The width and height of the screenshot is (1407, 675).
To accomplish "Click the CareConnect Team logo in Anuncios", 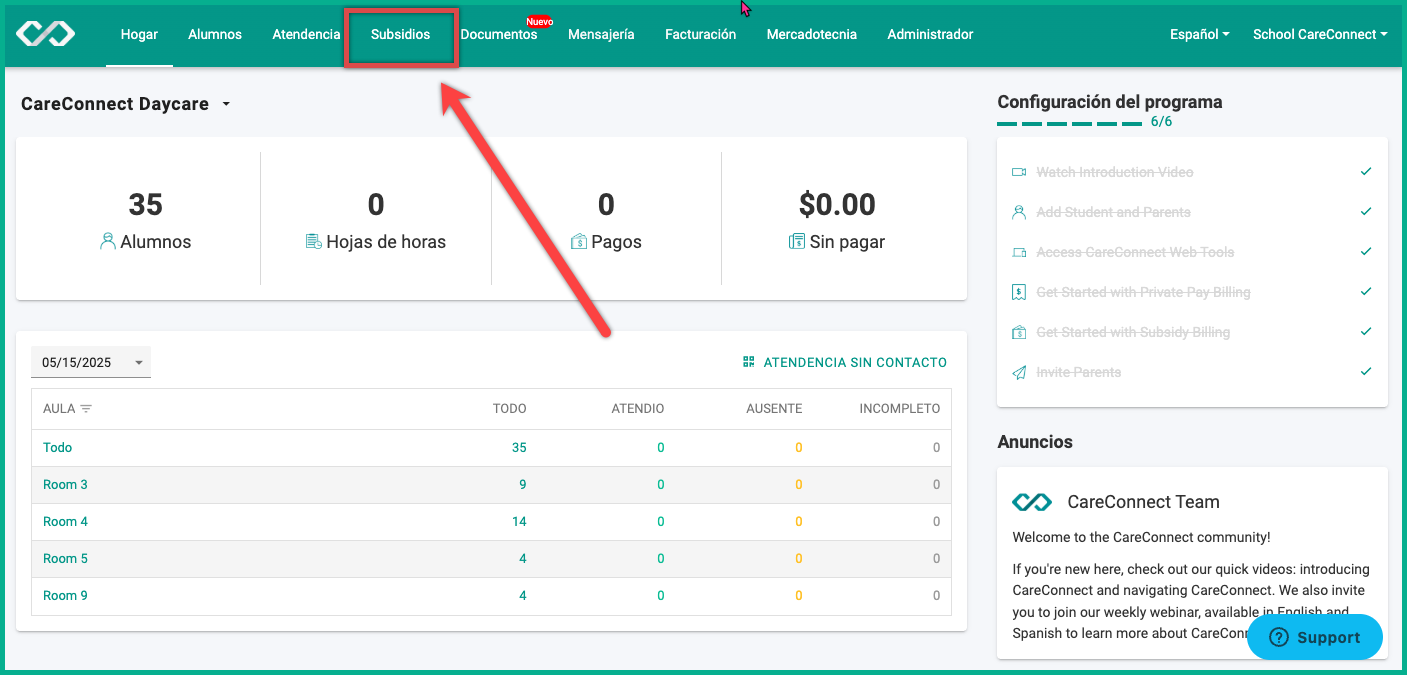I will (1032, 502).
